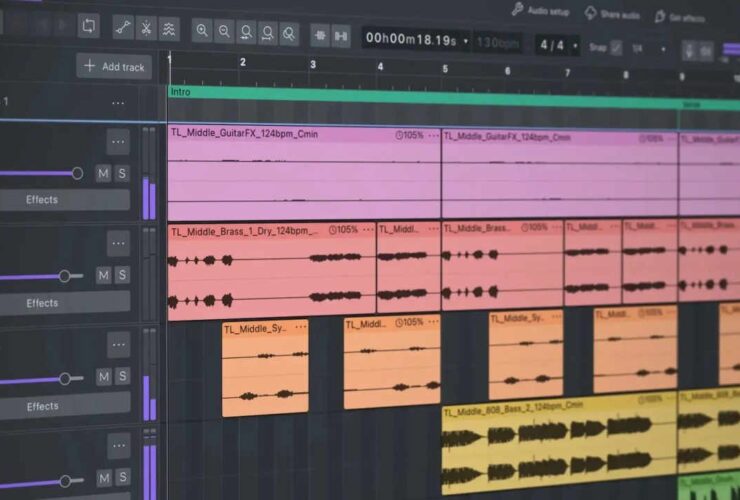Select the automation curve tool
The width and height of the screenshot is (740, 500).
coord(123,28)
